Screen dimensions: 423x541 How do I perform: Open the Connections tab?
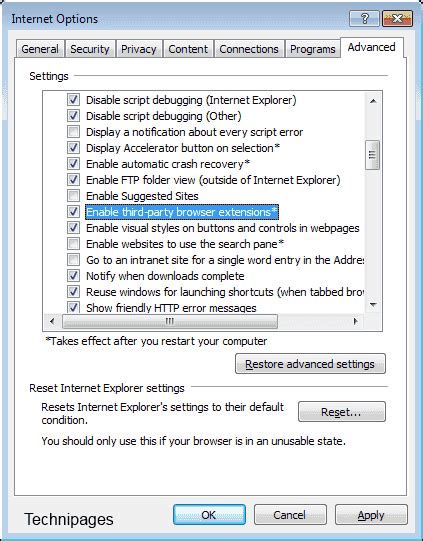(249, 49)
